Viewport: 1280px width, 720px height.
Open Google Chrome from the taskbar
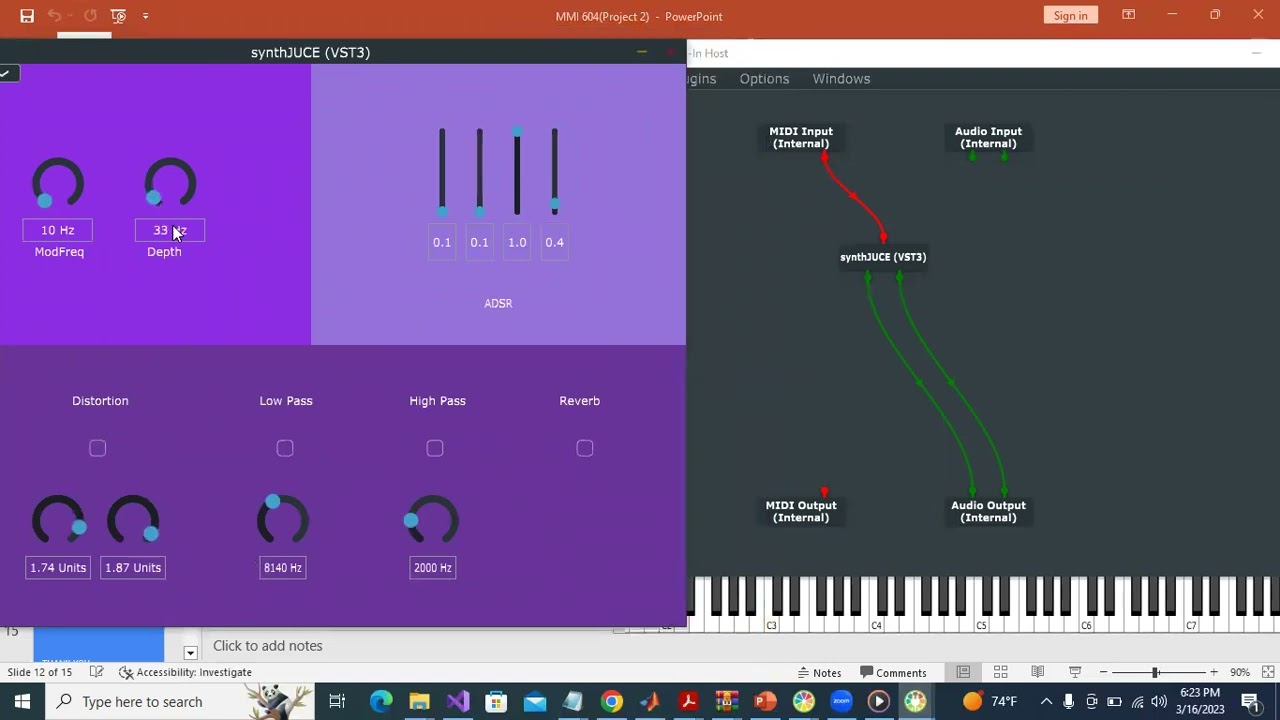click(611, 702)
